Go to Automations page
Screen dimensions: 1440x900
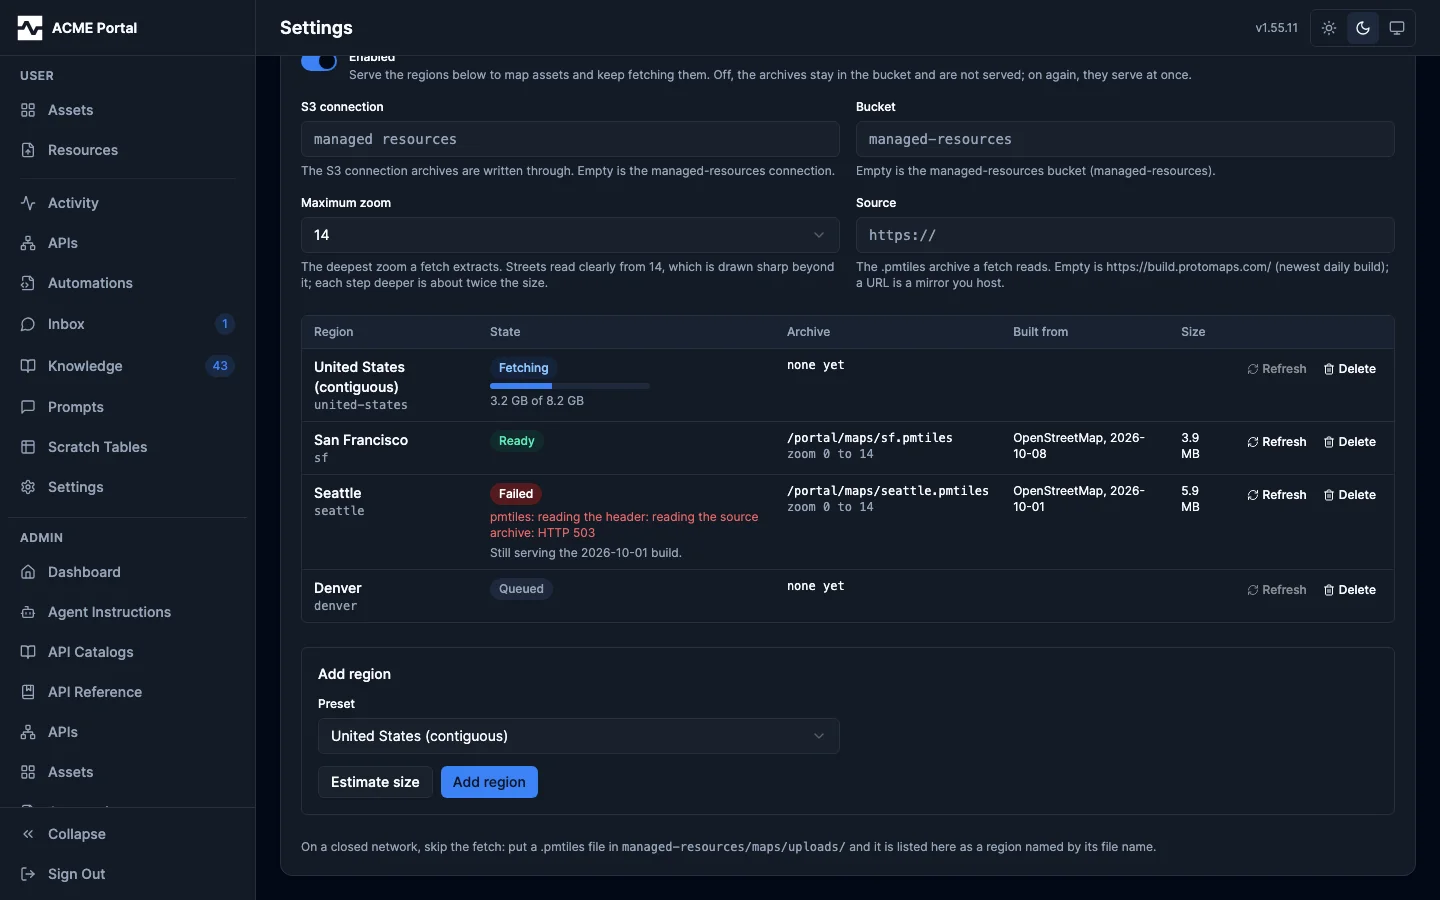click(127, 283)
